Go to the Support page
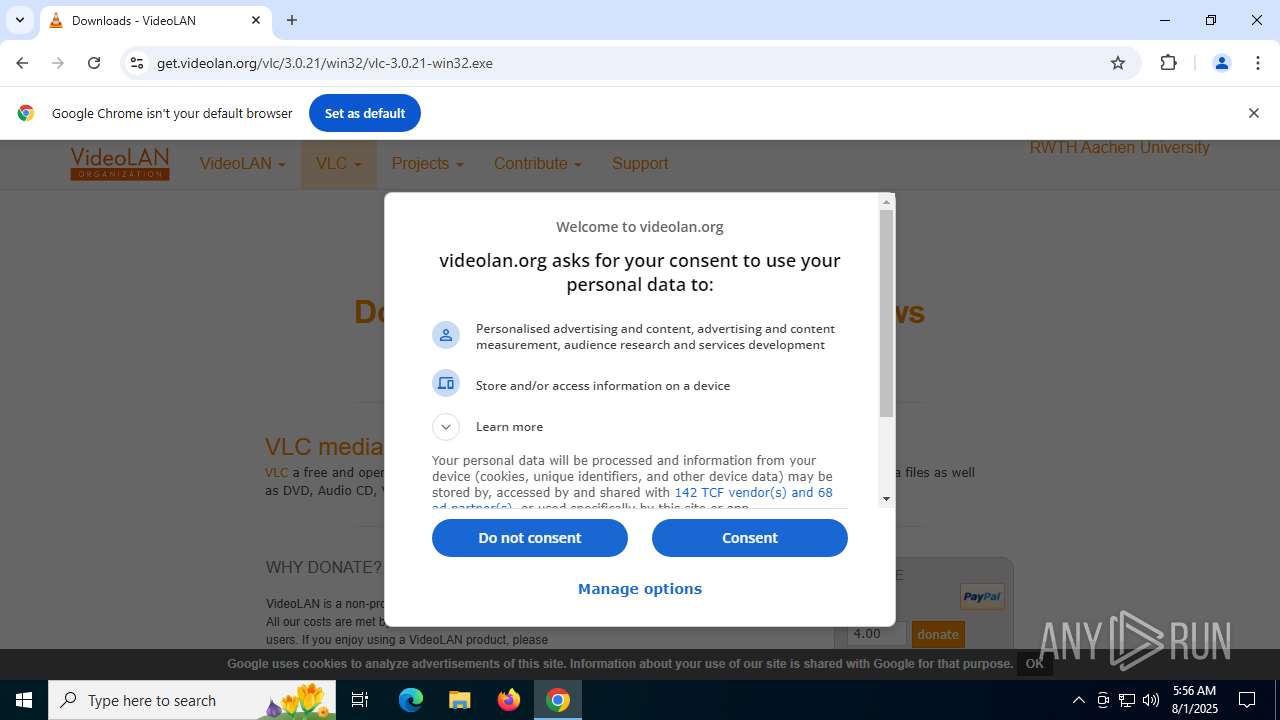 pos(640,164)
